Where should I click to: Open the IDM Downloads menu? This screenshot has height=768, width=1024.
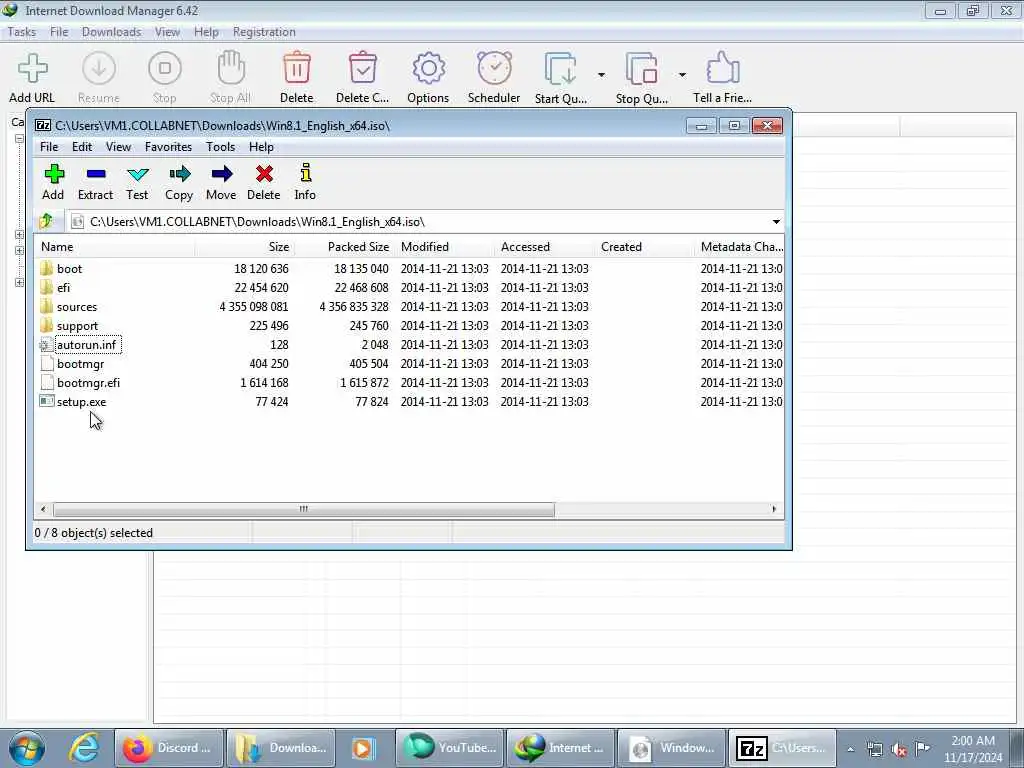(x=112, y=32)
